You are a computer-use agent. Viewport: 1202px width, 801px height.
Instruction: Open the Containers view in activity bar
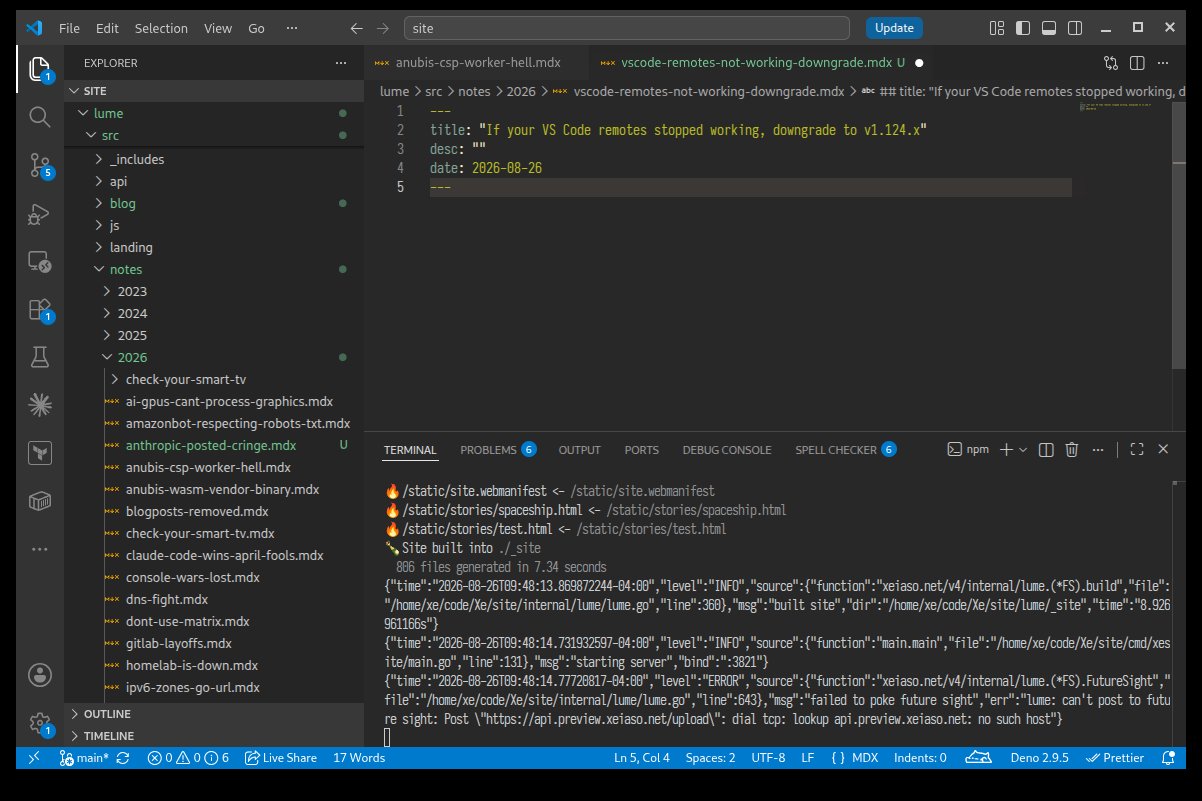[39, 500]
